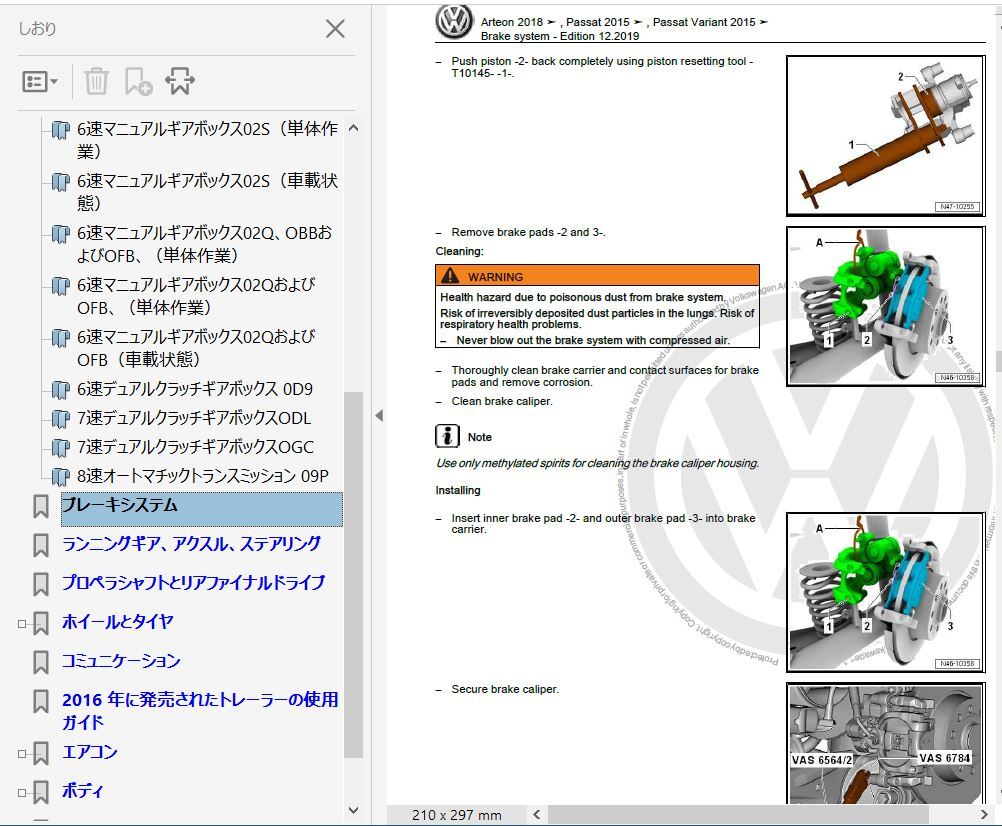Click the document horizontal scroll right arrow

(984, 815)
